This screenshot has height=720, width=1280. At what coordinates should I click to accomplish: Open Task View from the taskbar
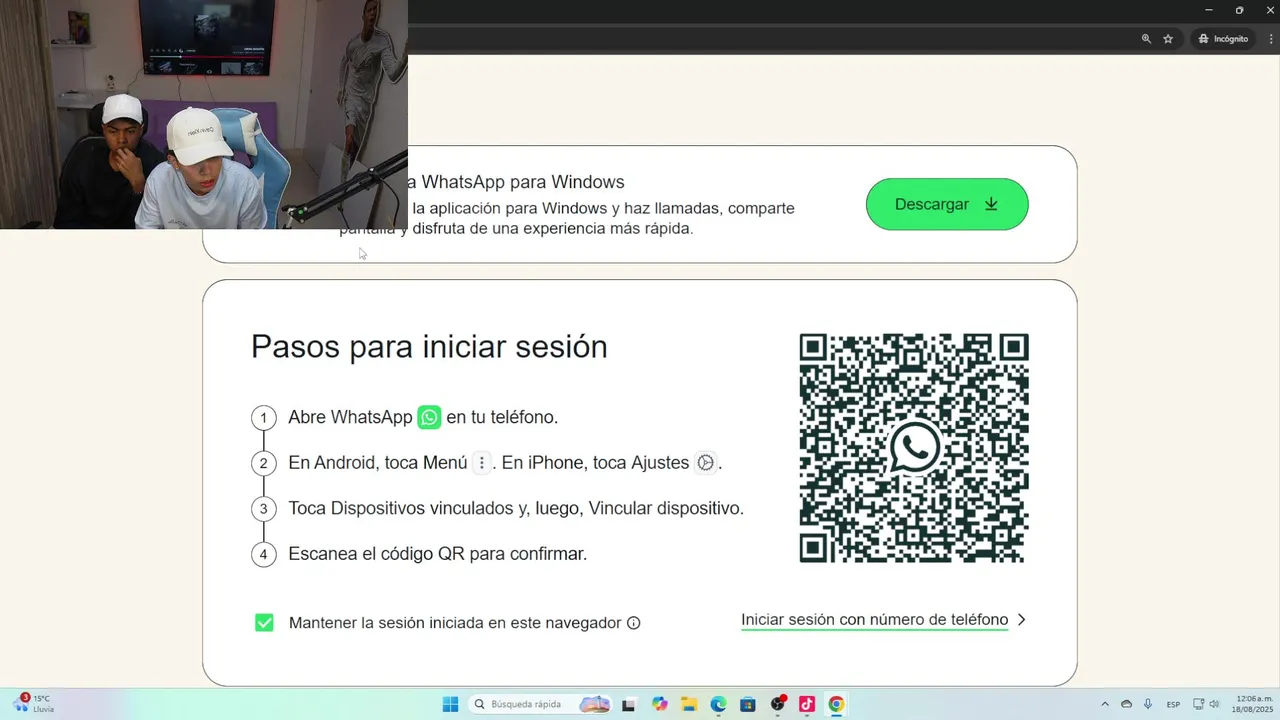pos(628,704)
